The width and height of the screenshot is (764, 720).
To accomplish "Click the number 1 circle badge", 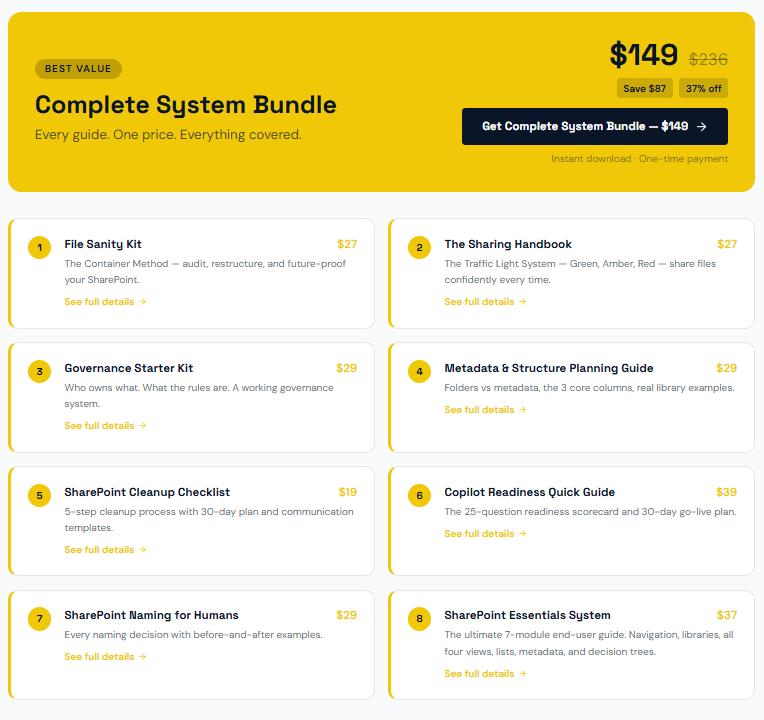I will tap(39, 248).
